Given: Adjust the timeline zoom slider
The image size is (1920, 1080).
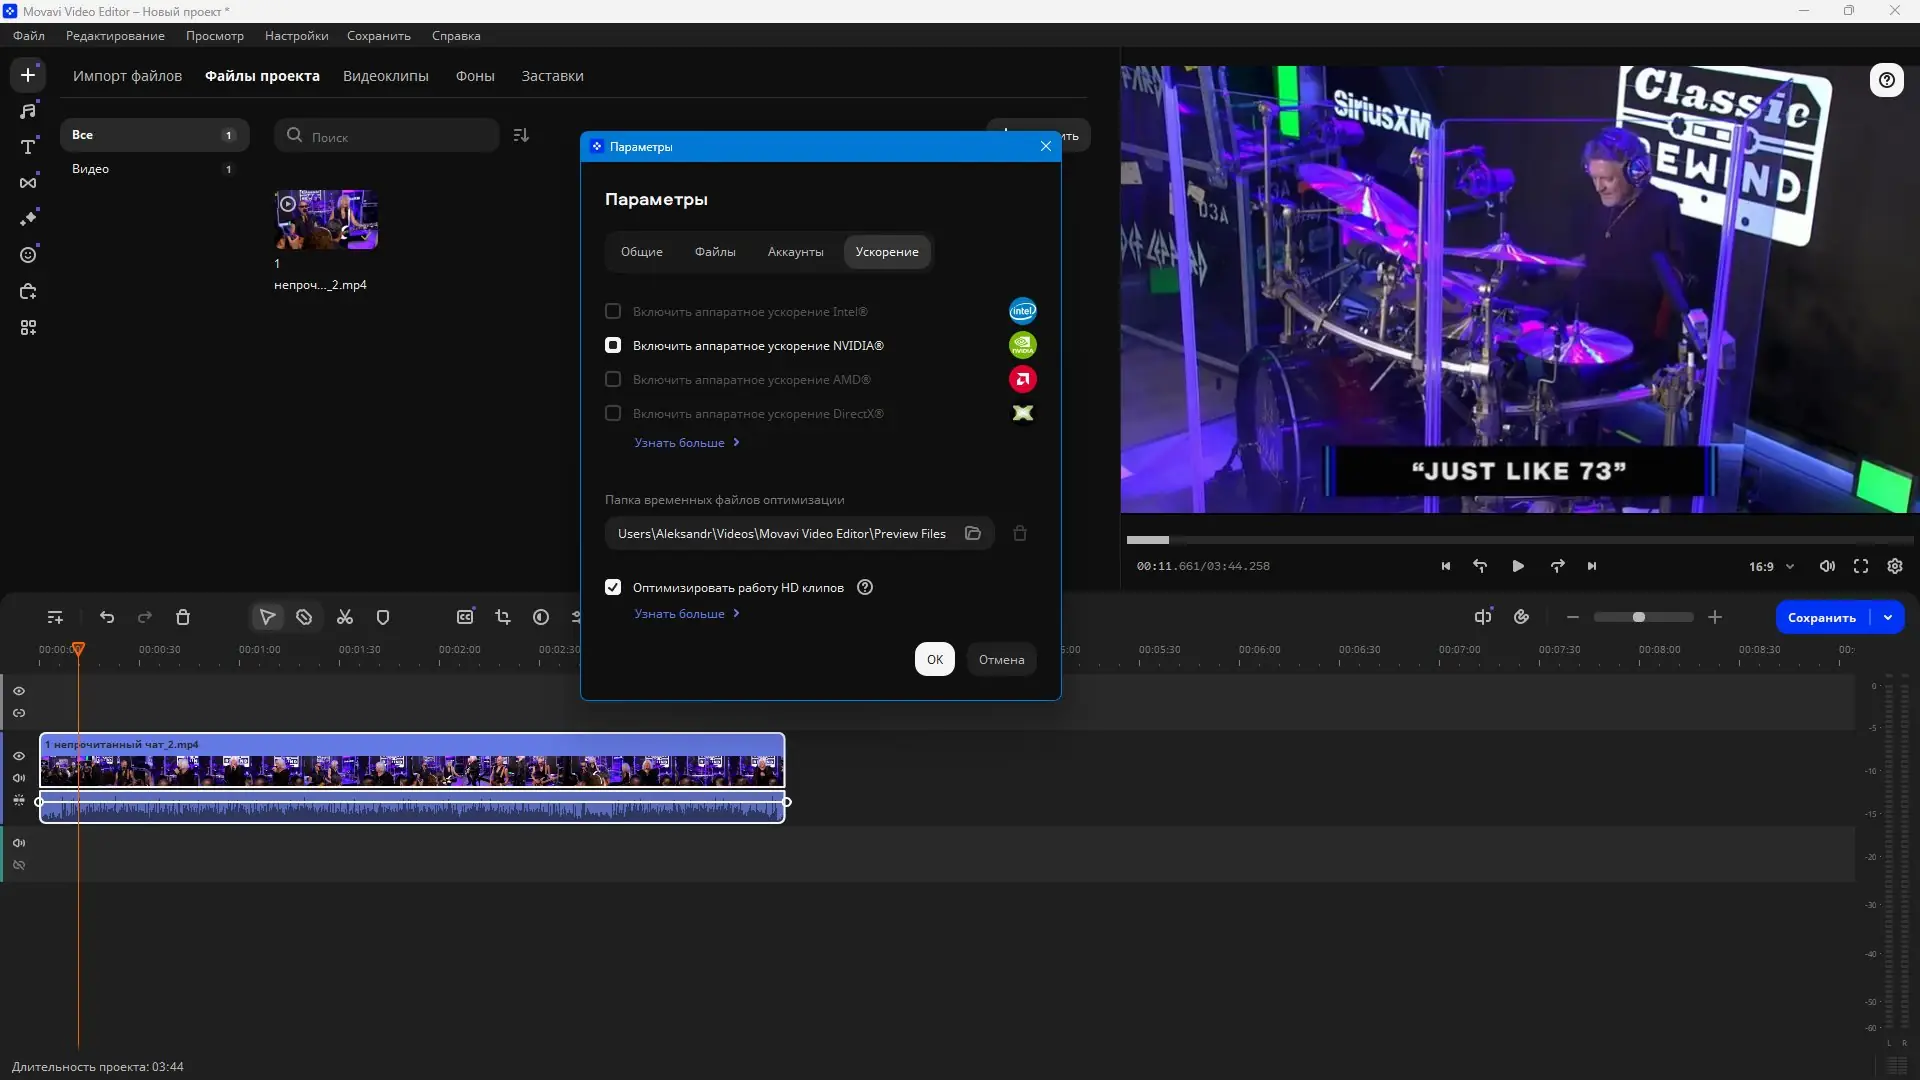Looking at the screenshot, I should pos(1638,617).
